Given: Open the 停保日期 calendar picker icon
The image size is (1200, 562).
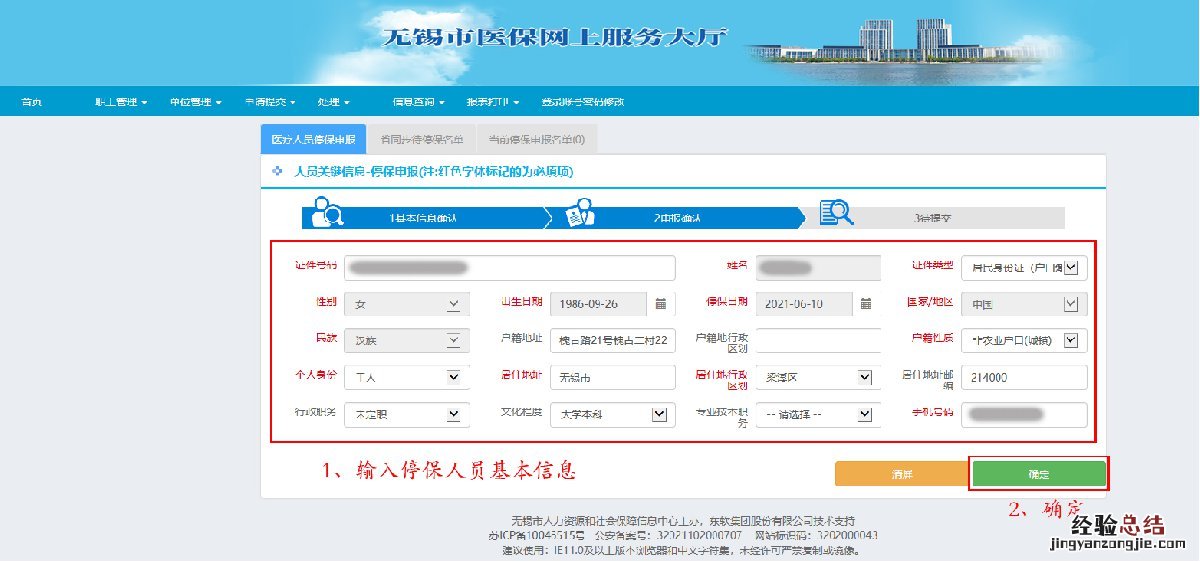Looking at the screenshot, I should (x=866, y=304).
